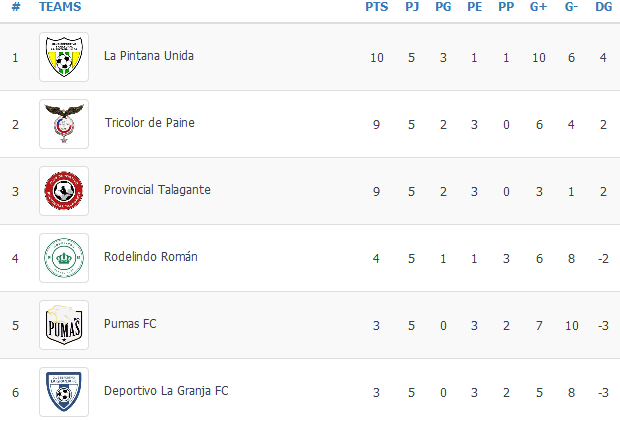Click the DG goal difference header
The height and width of the screenshot is (421, 620).
click(x=603, y=7)
